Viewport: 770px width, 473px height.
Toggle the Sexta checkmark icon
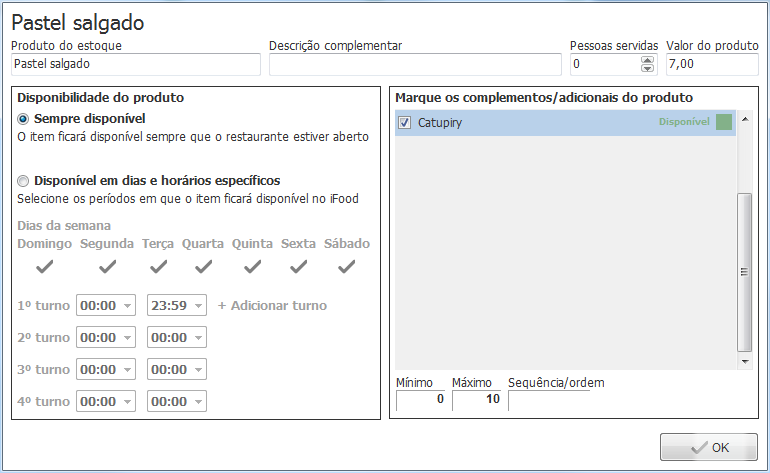(x=298, y=267)
